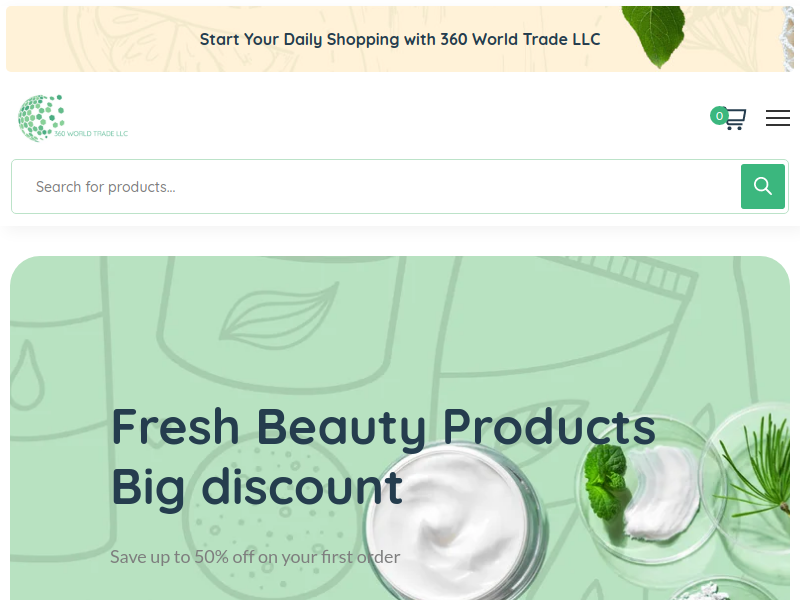The image size is (800, 600).
Task: Click the white cream jar image
Action: point(452,526)
